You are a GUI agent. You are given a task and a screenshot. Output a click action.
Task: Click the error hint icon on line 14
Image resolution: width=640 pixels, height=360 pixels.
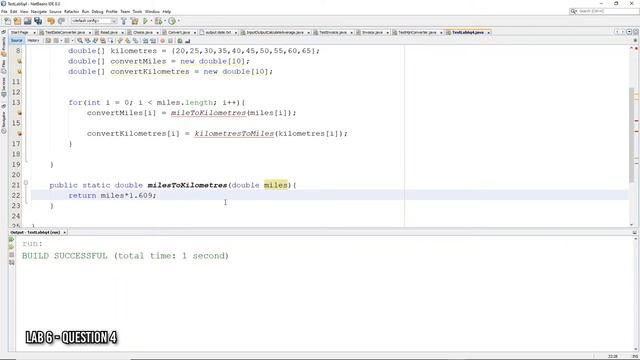[19, 113]
